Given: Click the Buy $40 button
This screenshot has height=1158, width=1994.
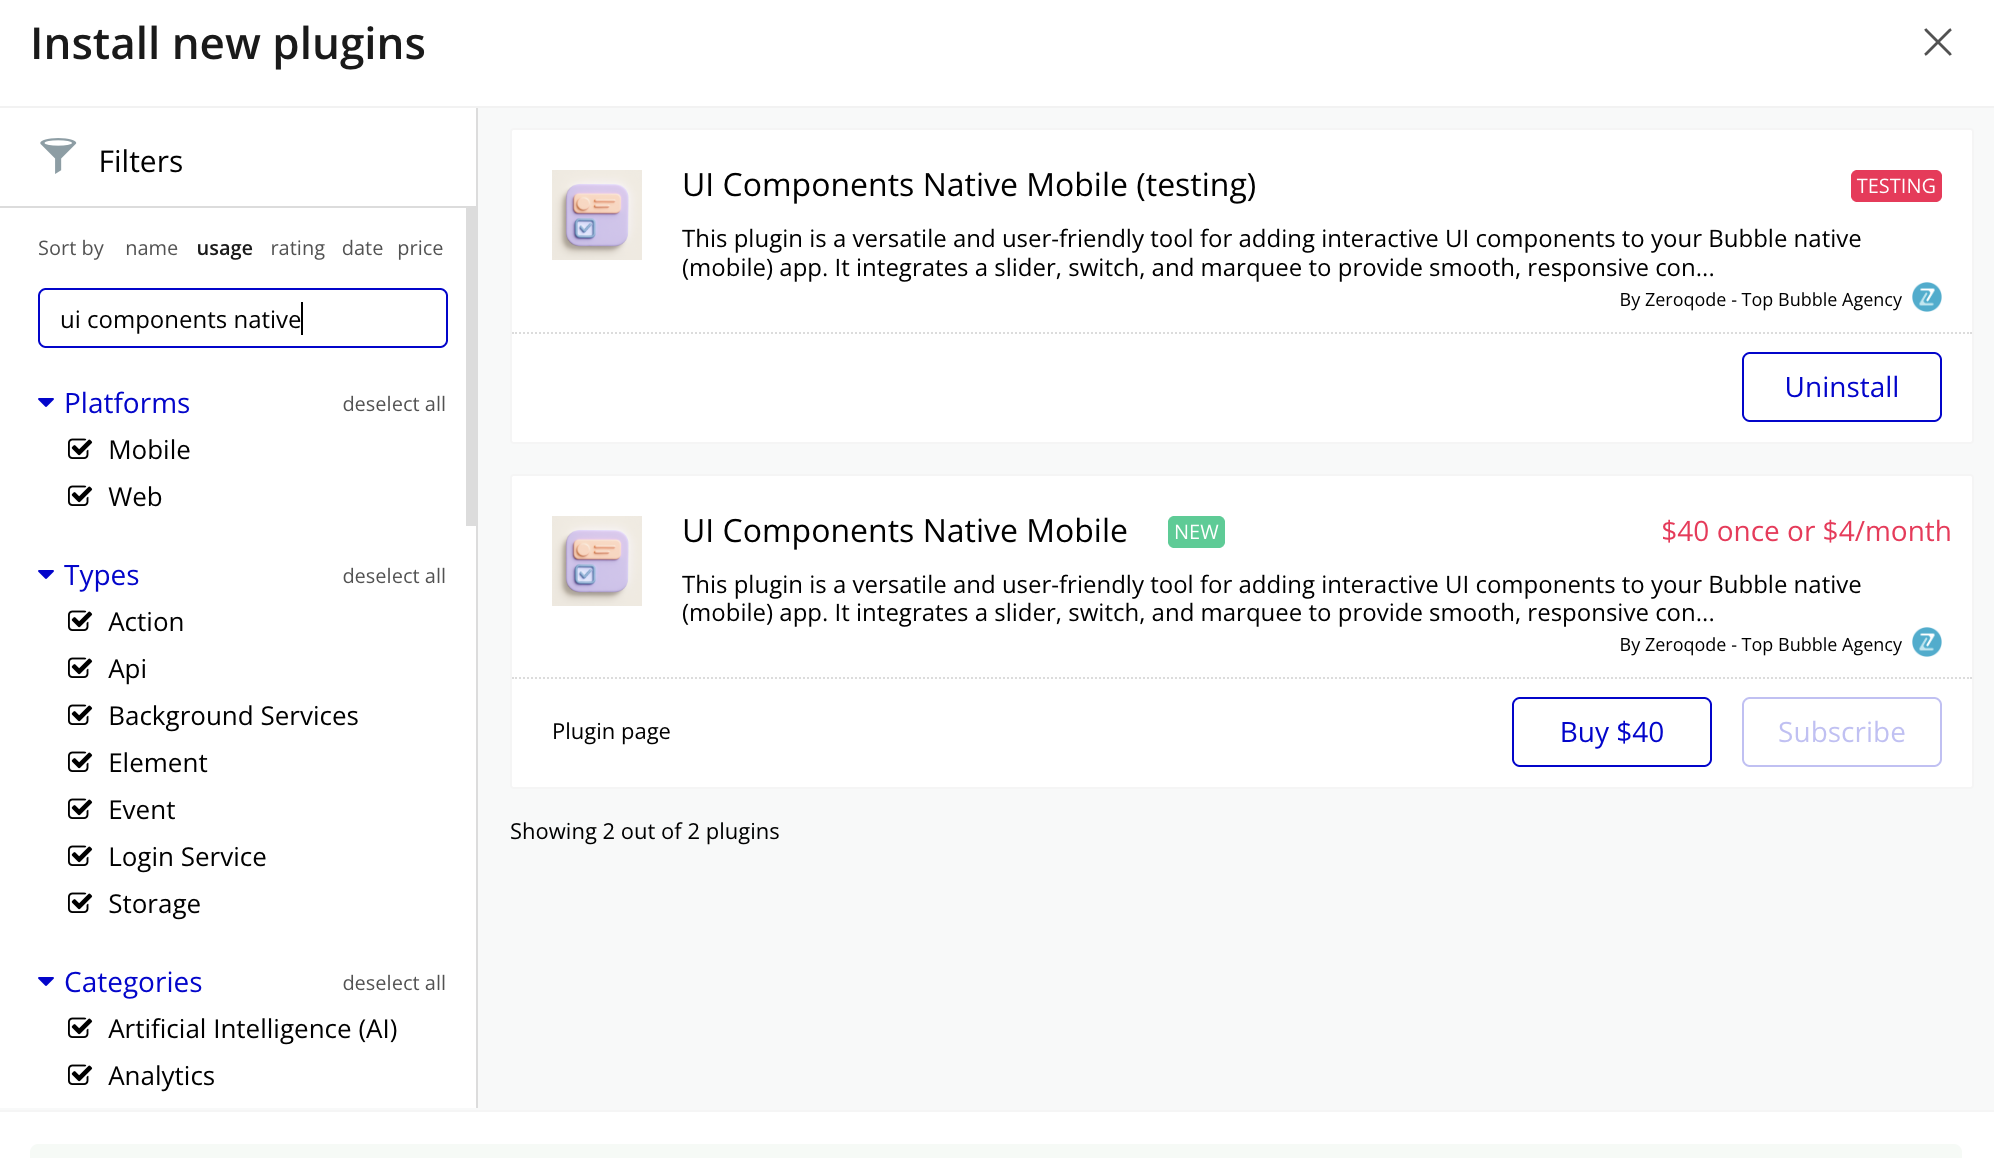Looking at the screenshot, I should pos(1611,732).
